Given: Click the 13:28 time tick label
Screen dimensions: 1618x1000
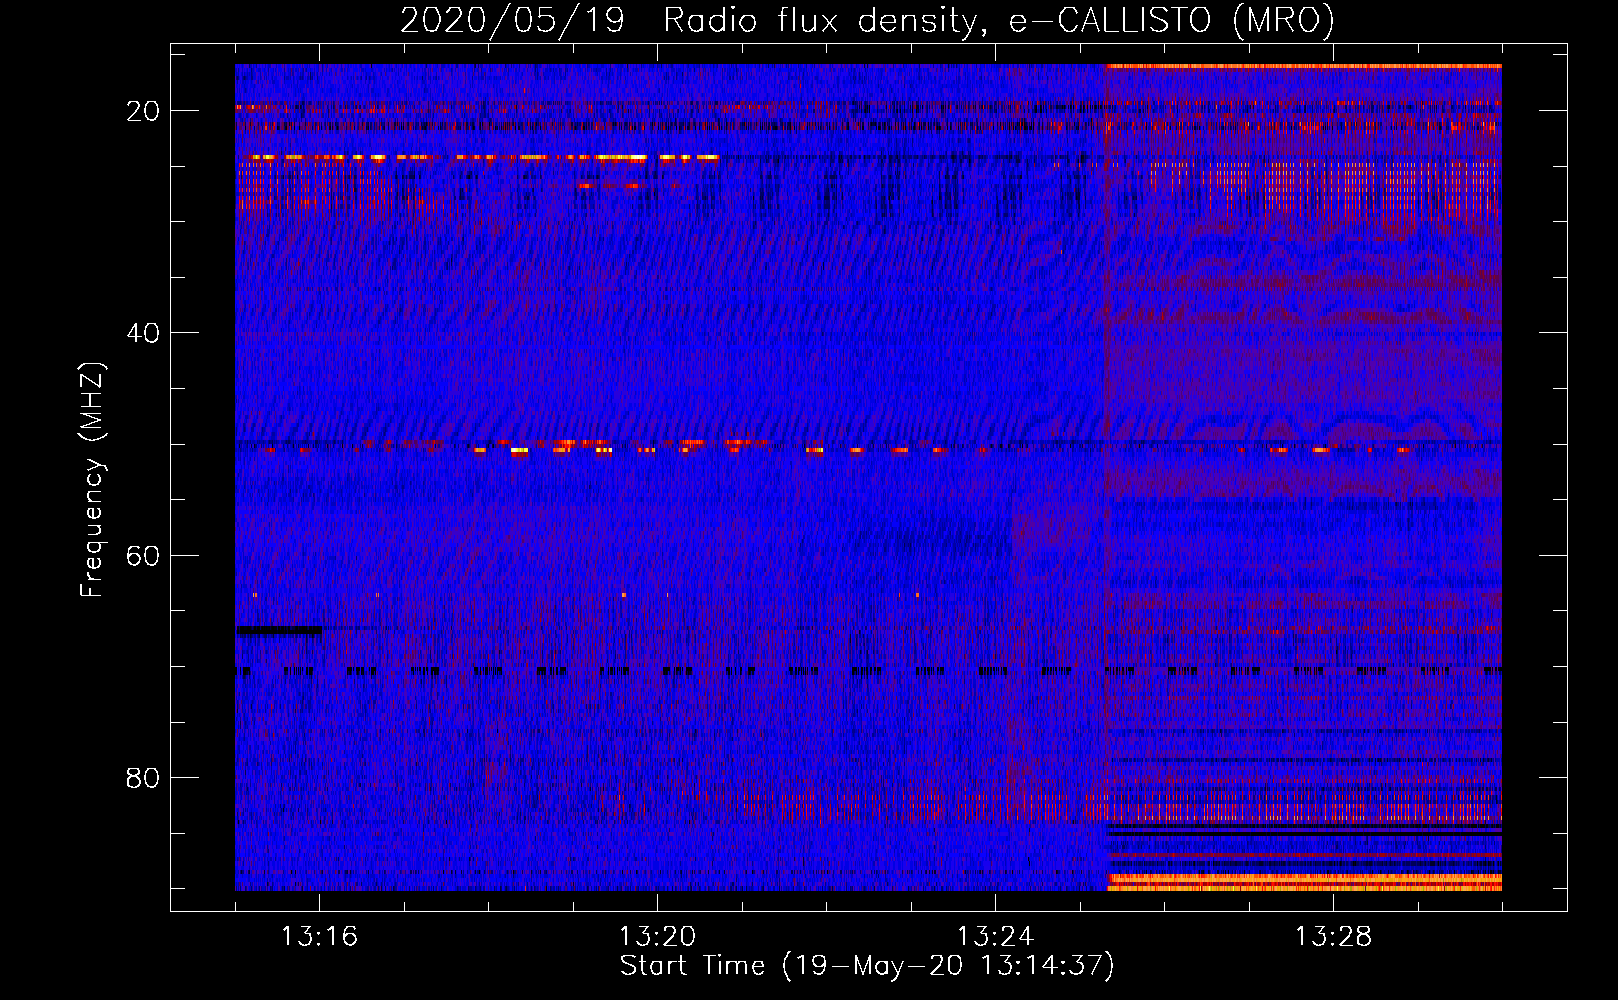Looking at the screenshot, I should point(1333,937).
